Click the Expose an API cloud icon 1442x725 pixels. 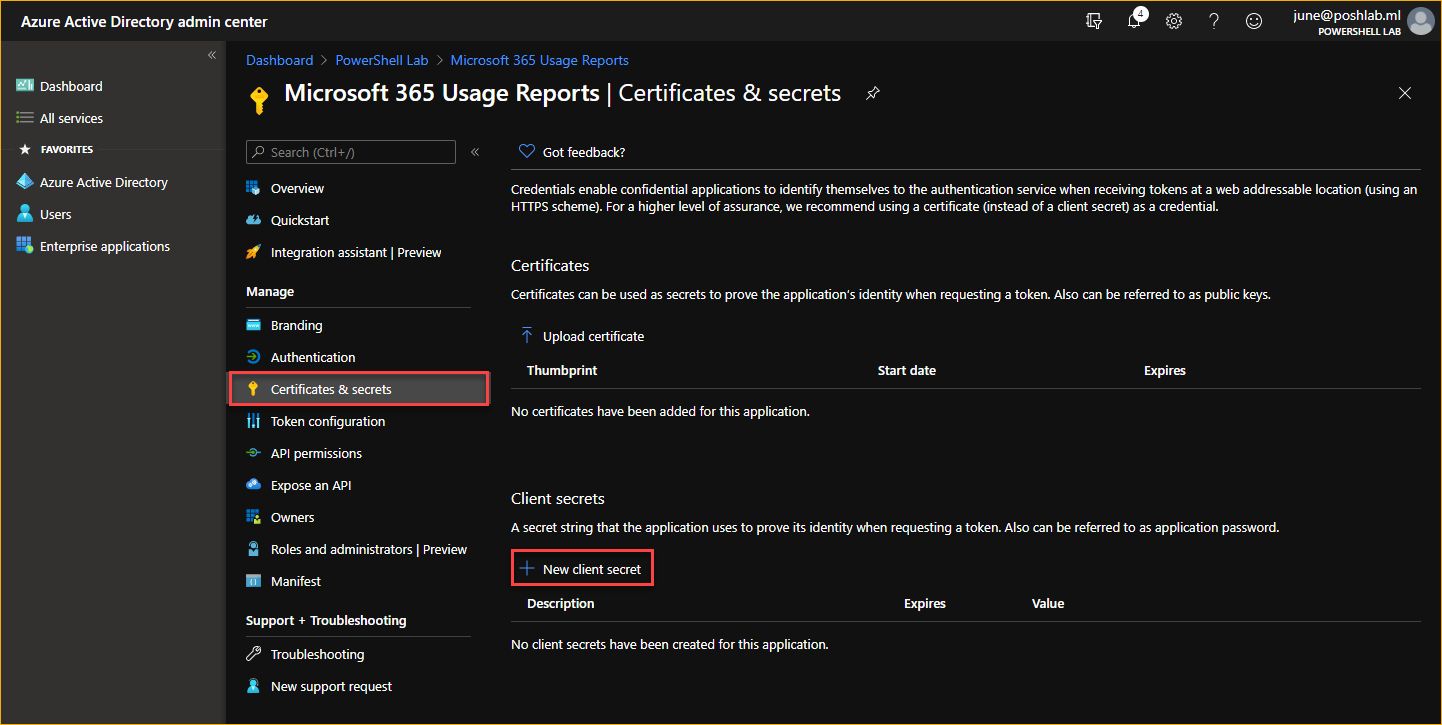pos(253,485)
